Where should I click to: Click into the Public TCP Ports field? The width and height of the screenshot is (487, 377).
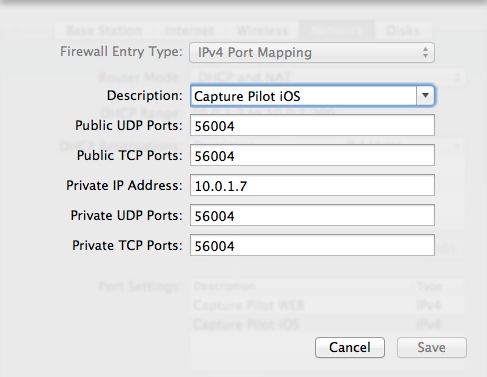pos(312,155)
